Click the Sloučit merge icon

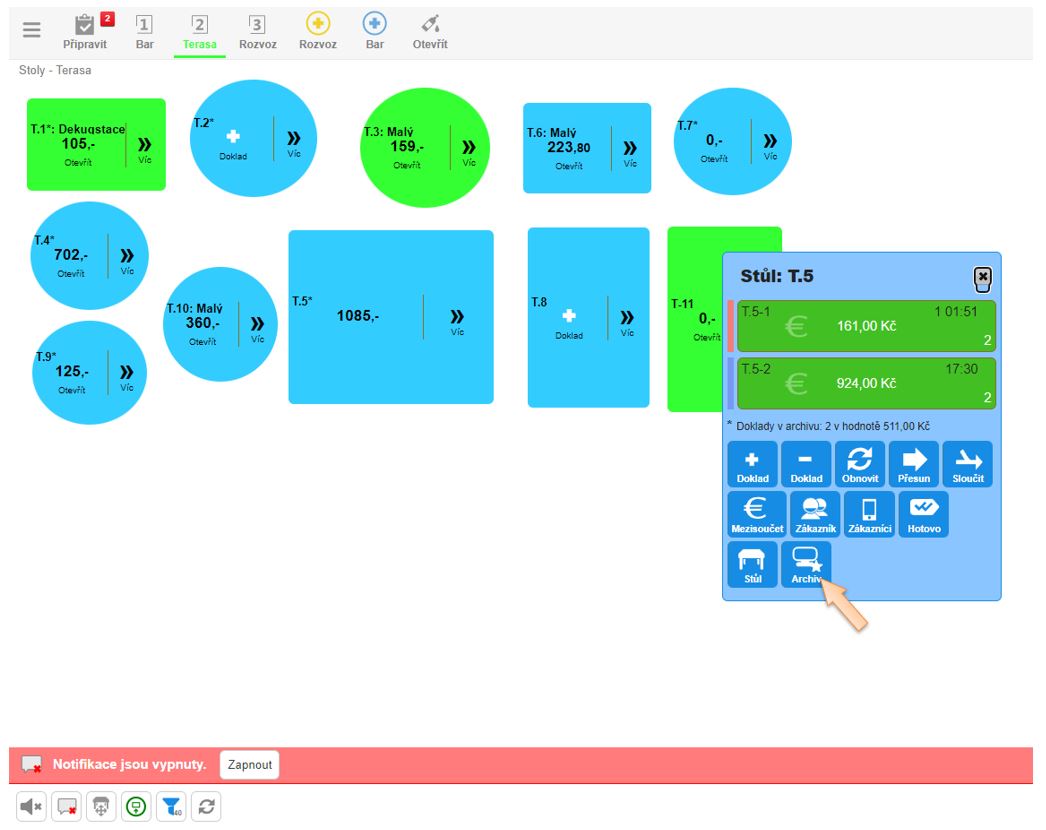click(x=967, y=465)
